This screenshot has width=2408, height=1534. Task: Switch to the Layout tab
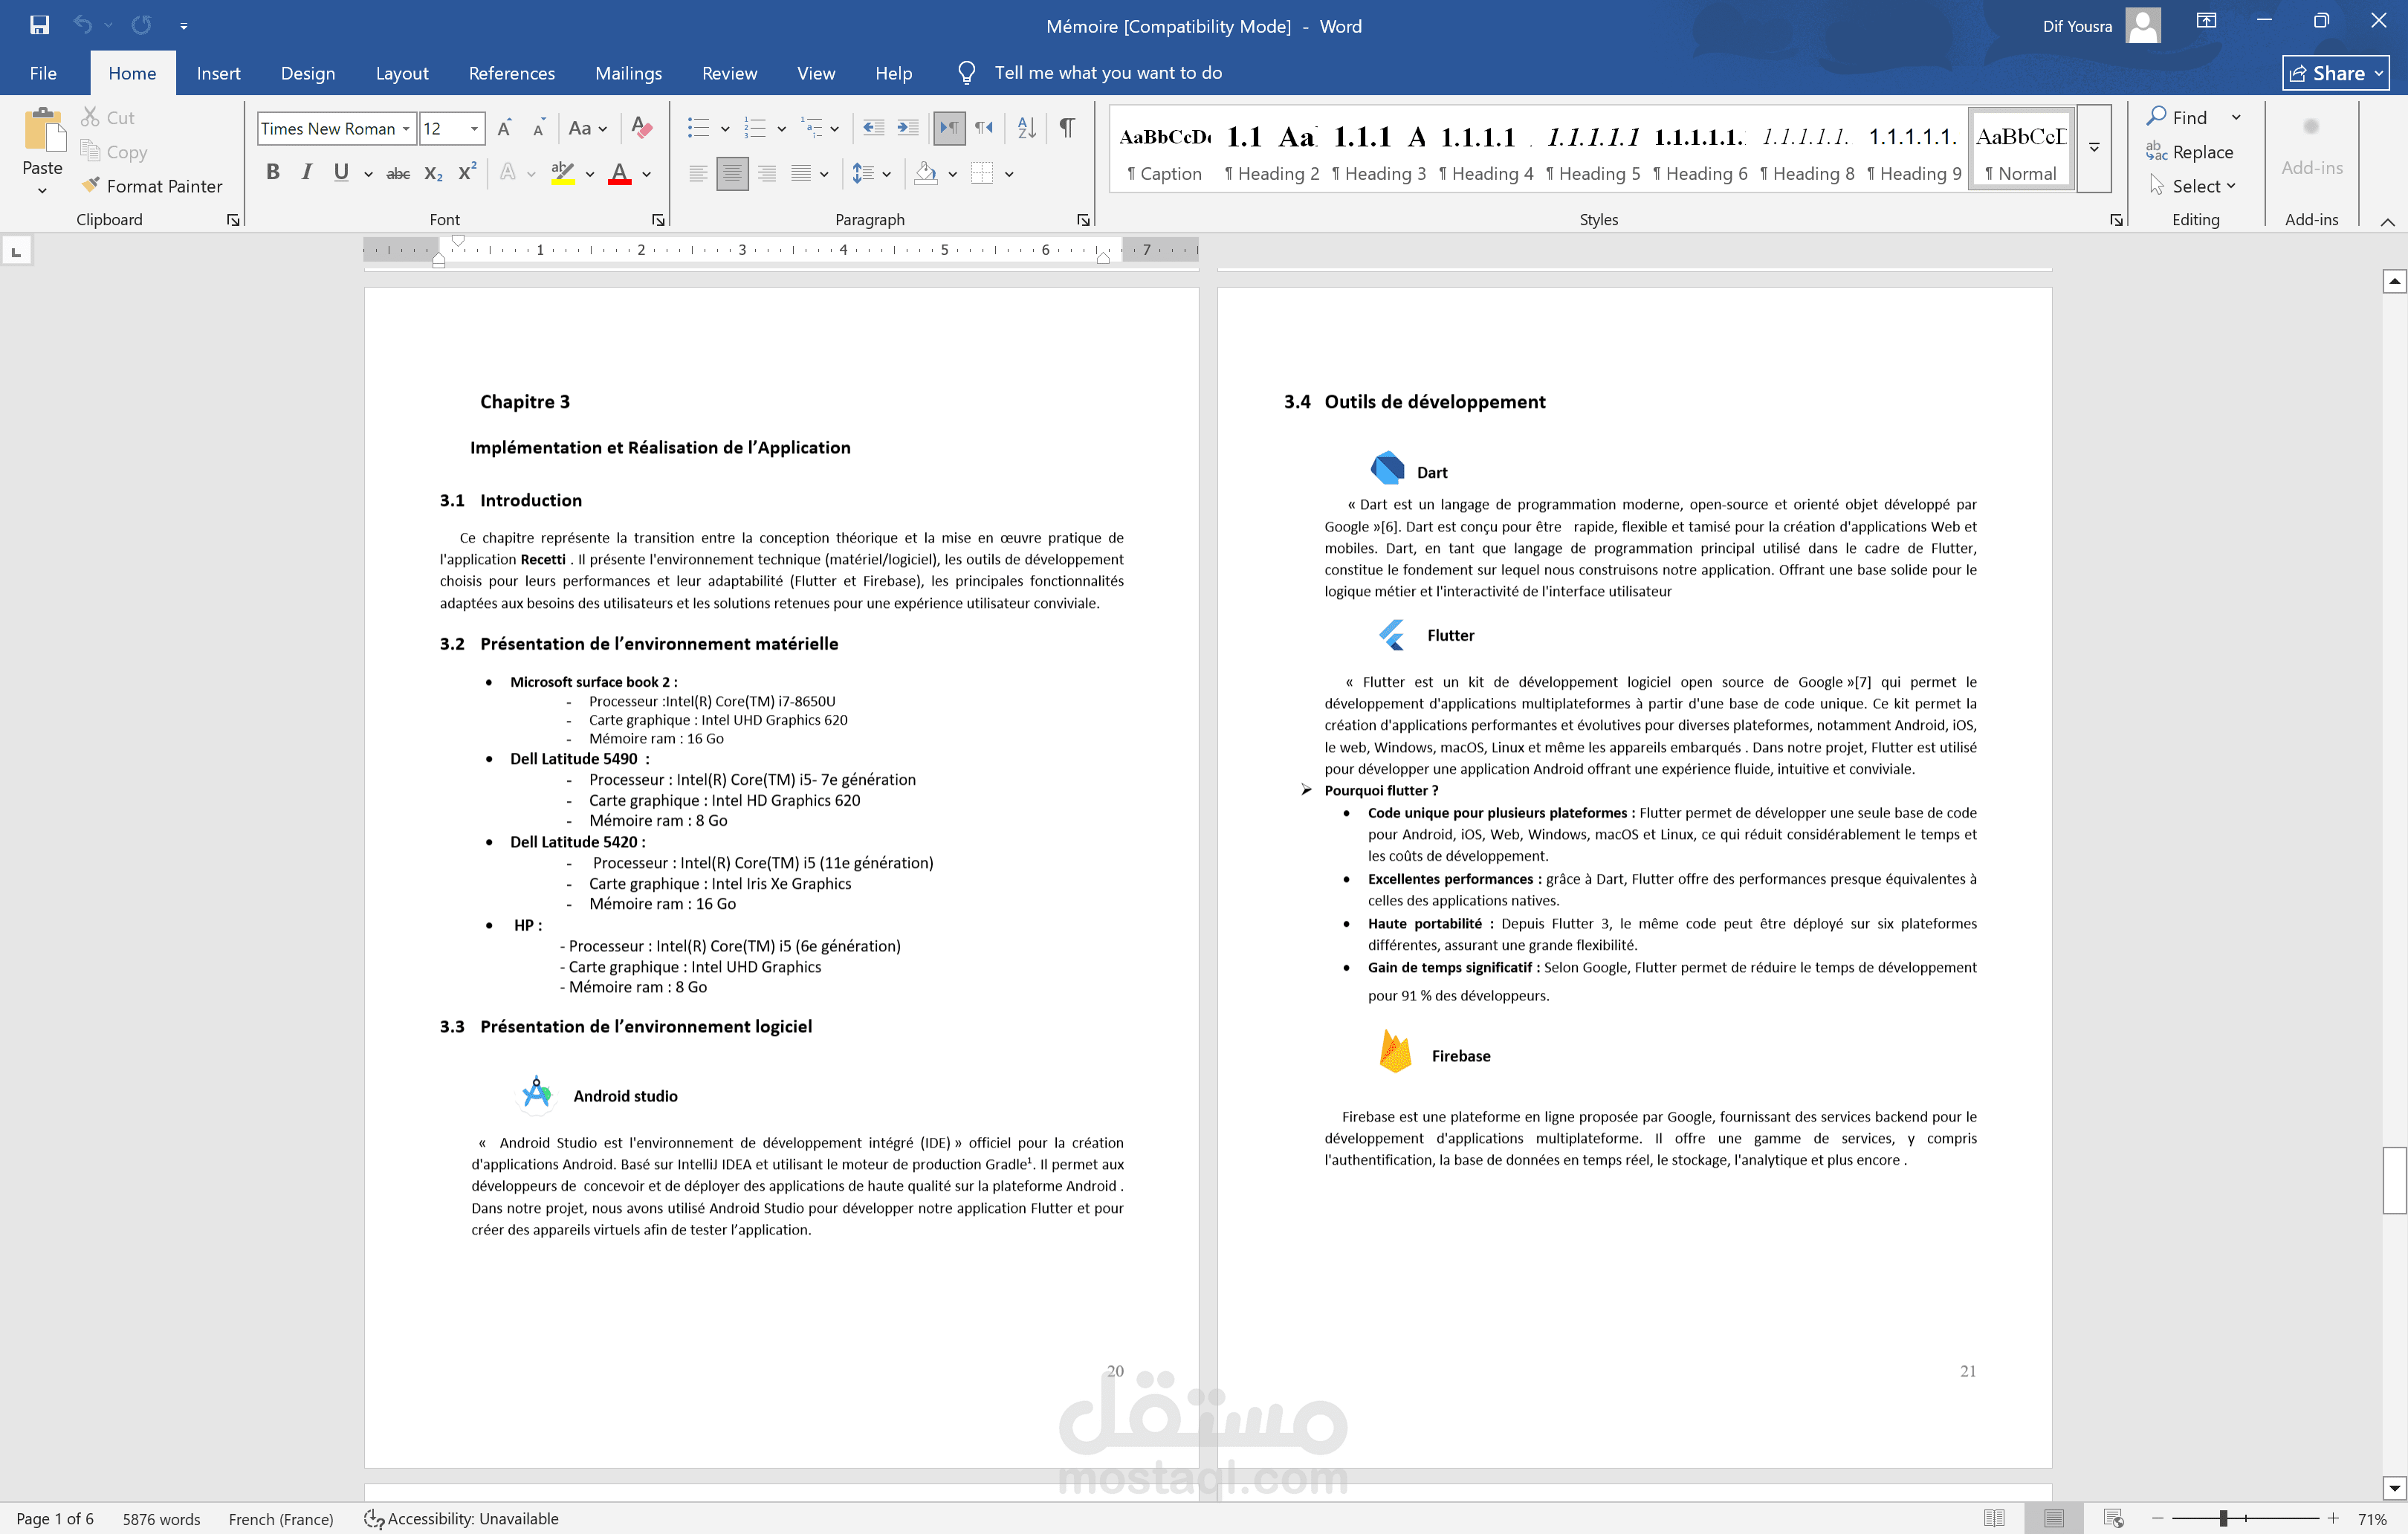[x=401, y=73]
